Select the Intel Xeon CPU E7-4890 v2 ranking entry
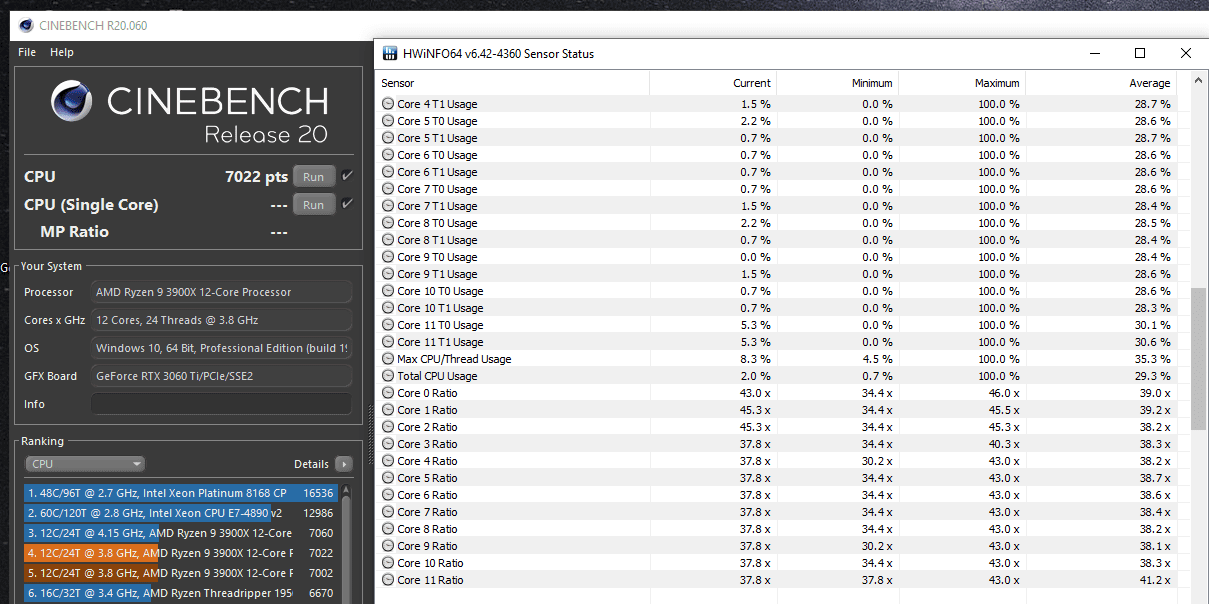The width and height of the screenshot is (1209, 604). 180,512
